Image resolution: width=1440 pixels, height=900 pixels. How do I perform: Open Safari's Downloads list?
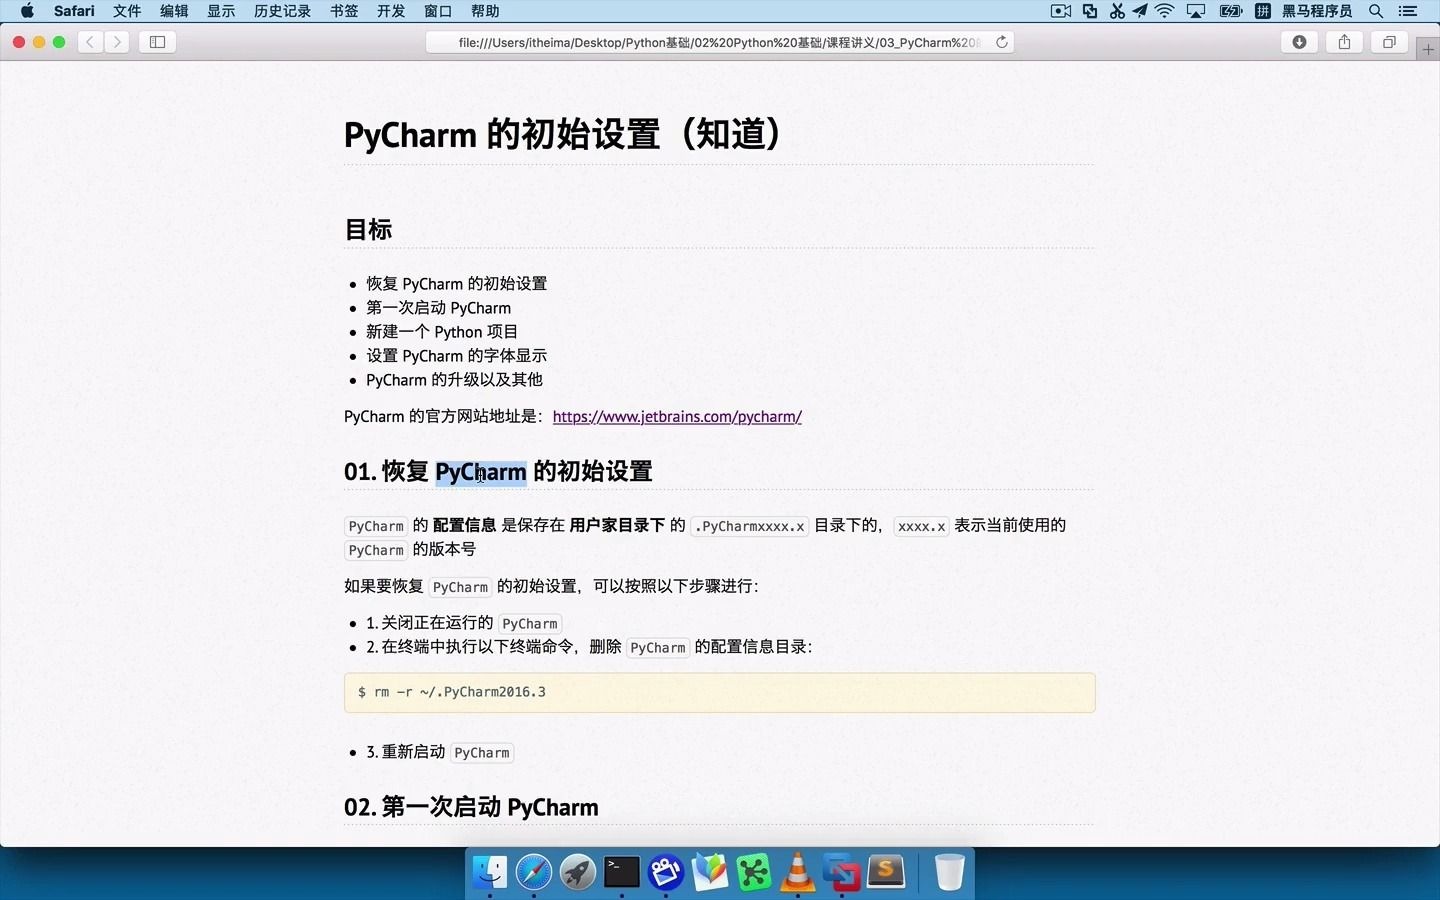coord(1298,42)
